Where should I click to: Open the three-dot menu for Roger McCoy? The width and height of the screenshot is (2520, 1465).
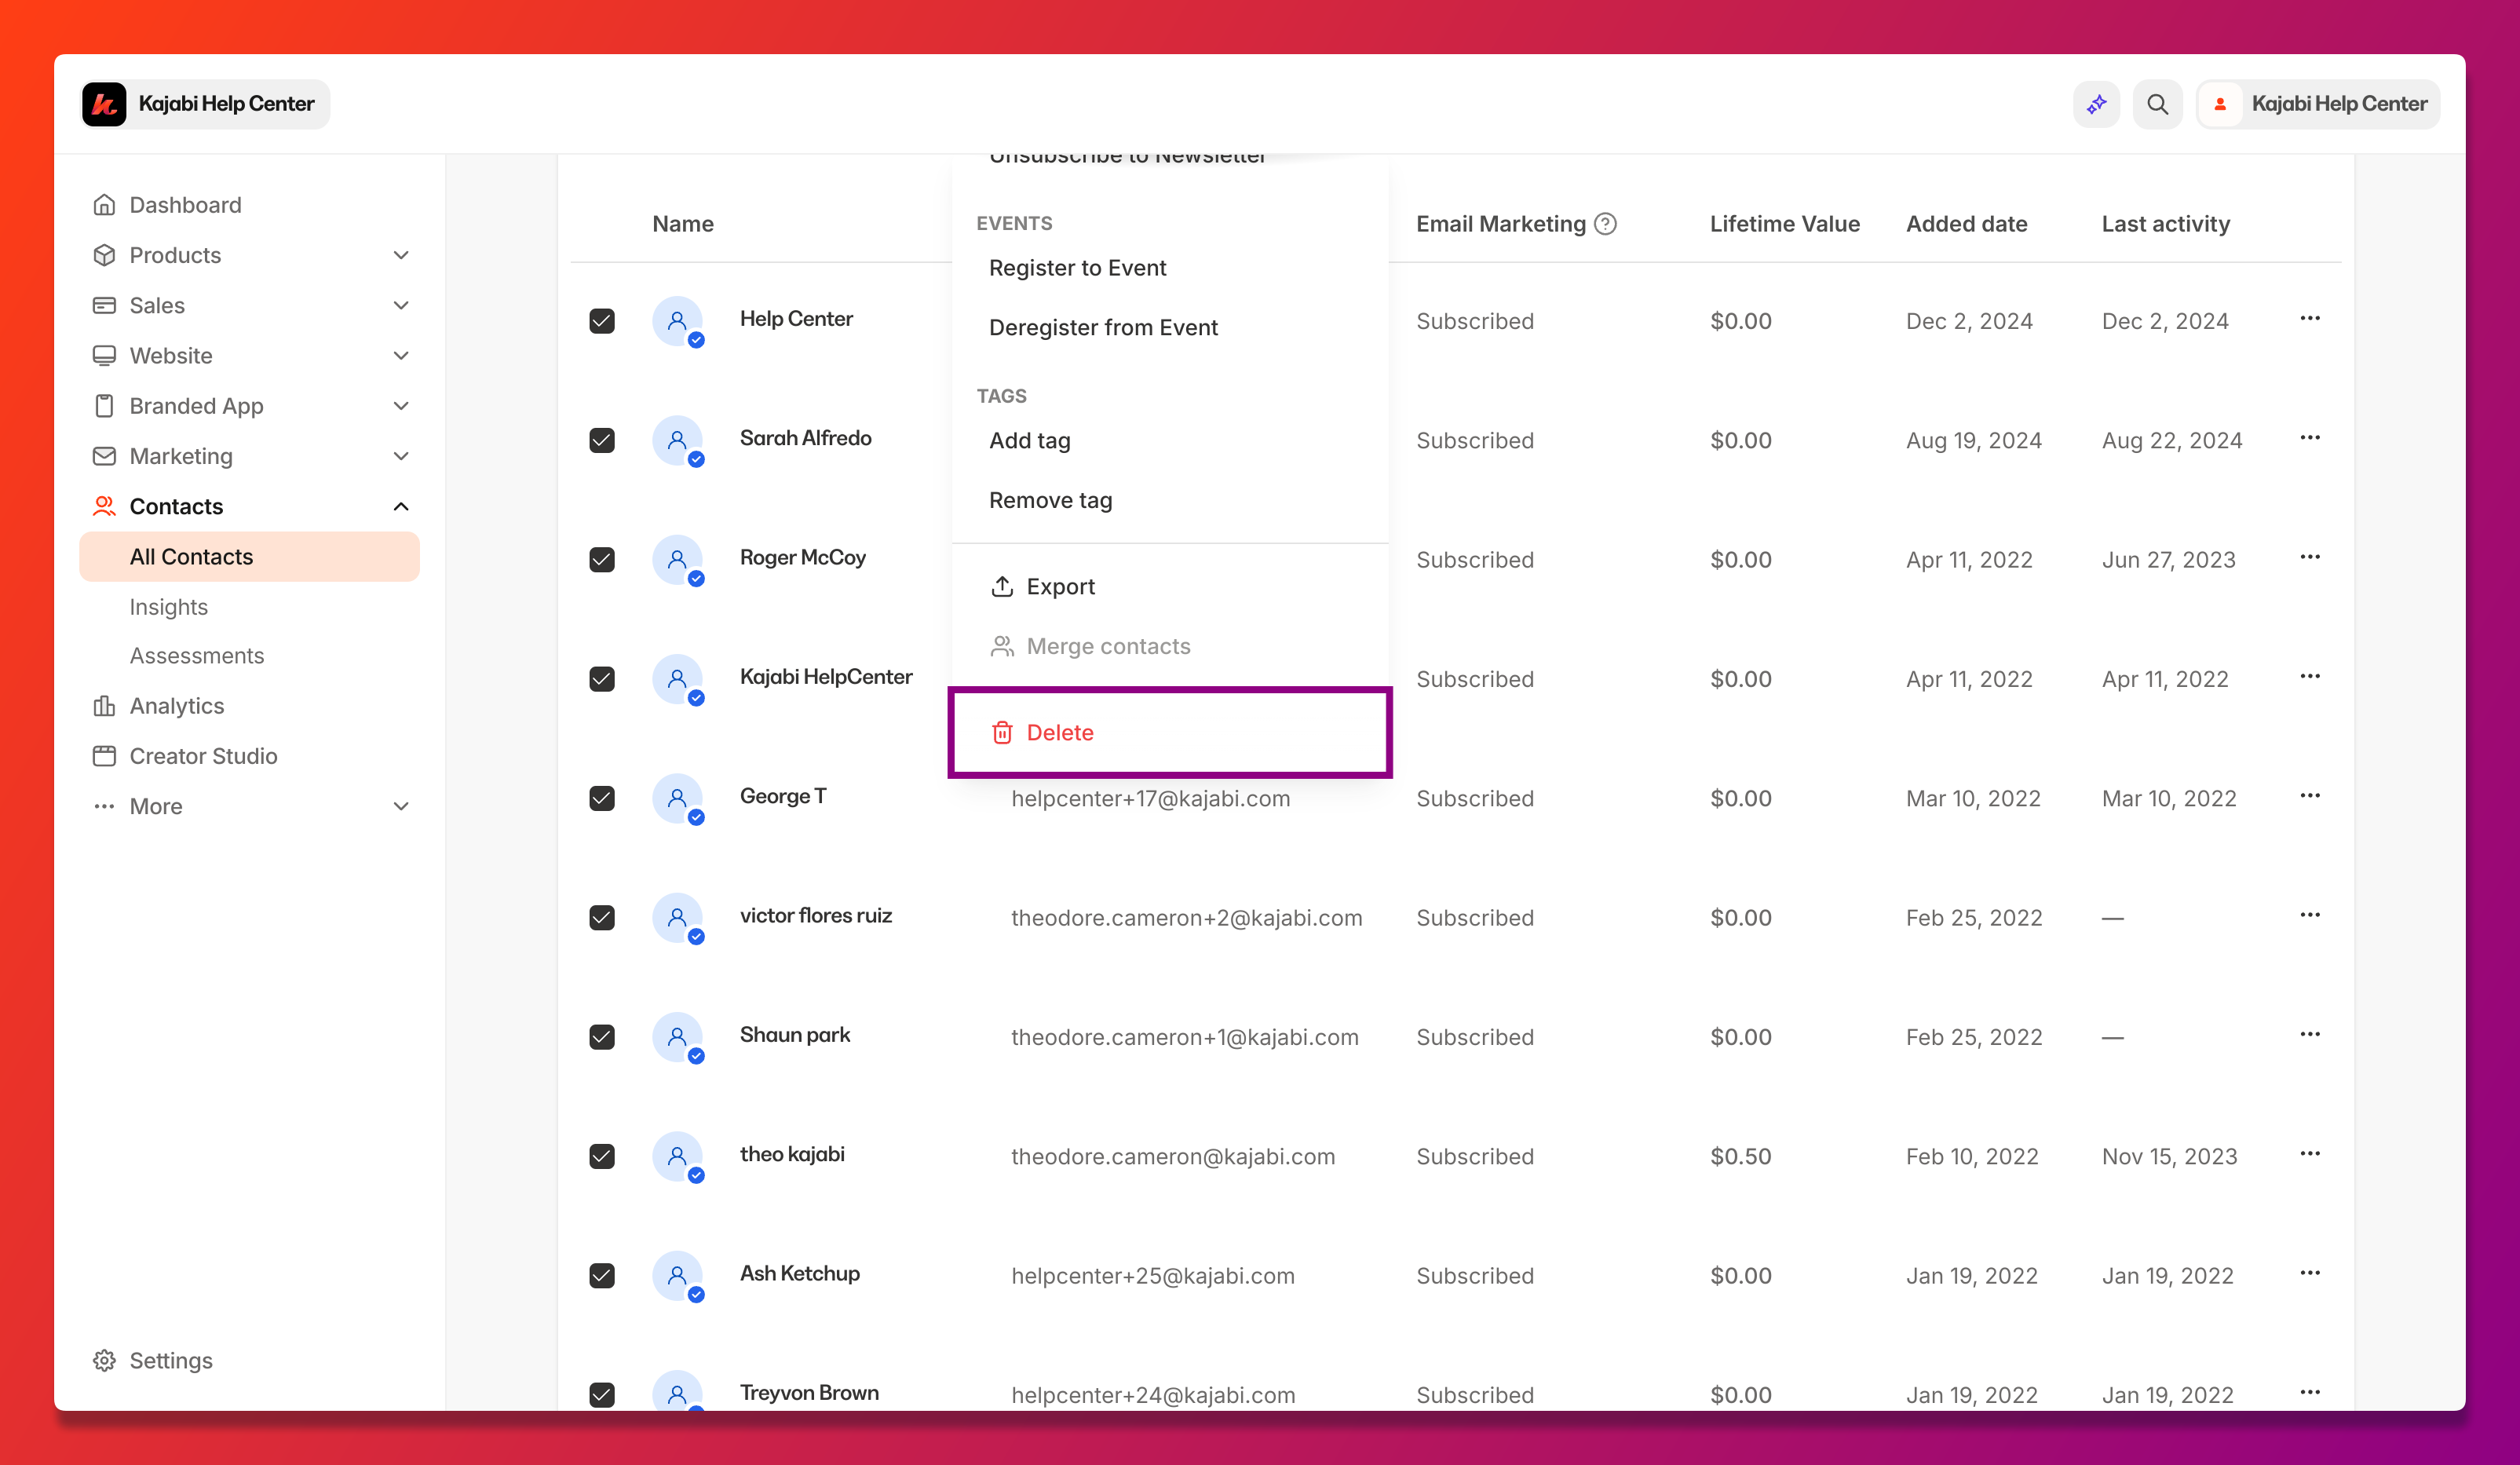pos(2309,557)
